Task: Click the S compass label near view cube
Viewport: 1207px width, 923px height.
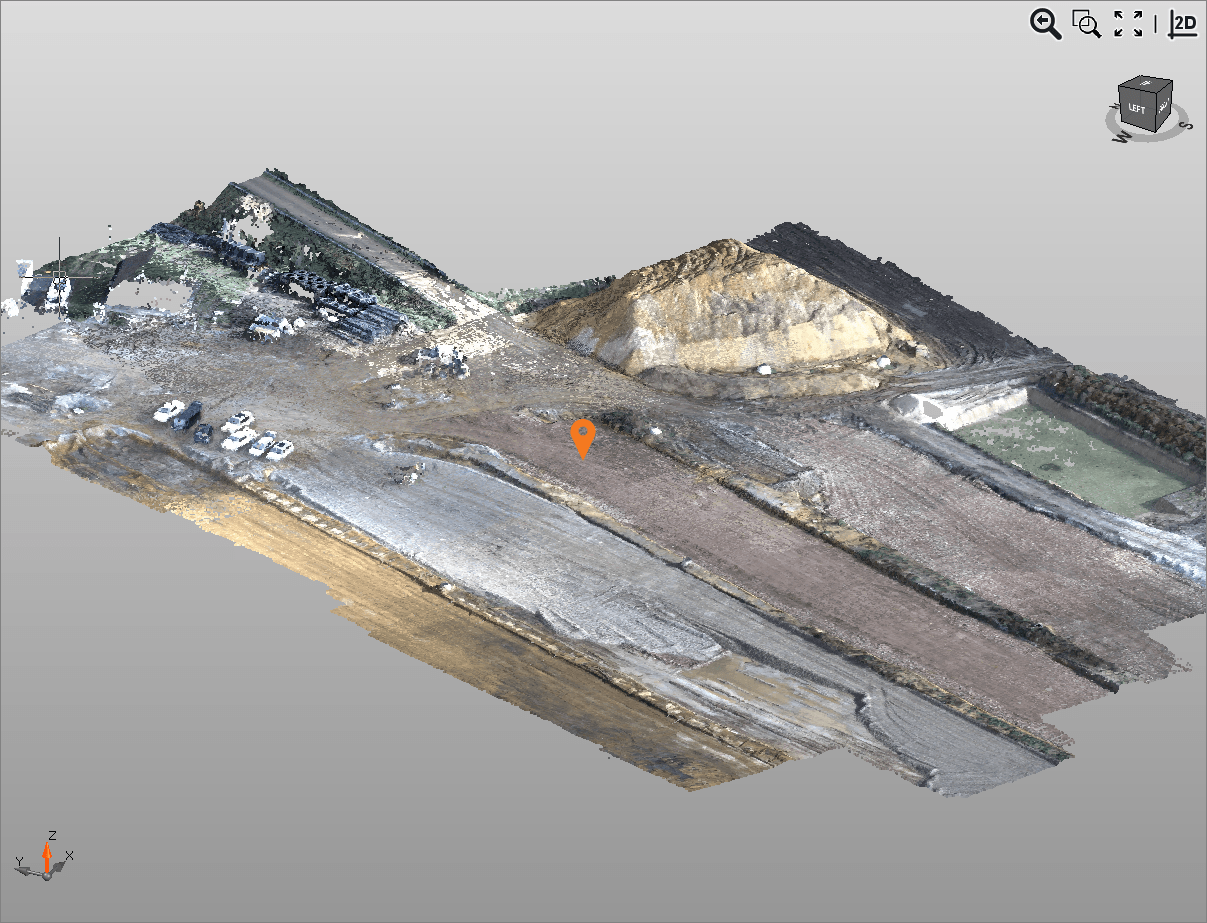Action: click(1186, 125)
